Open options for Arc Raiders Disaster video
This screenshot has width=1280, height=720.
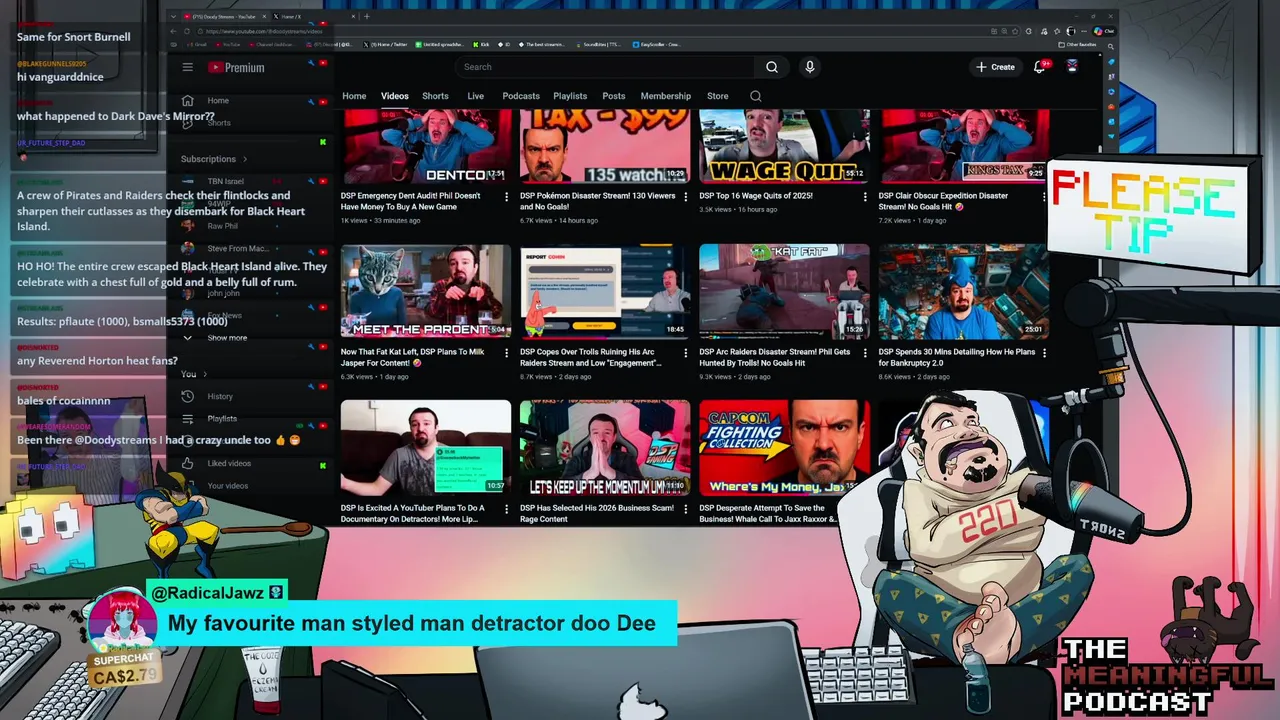[865, 353]
